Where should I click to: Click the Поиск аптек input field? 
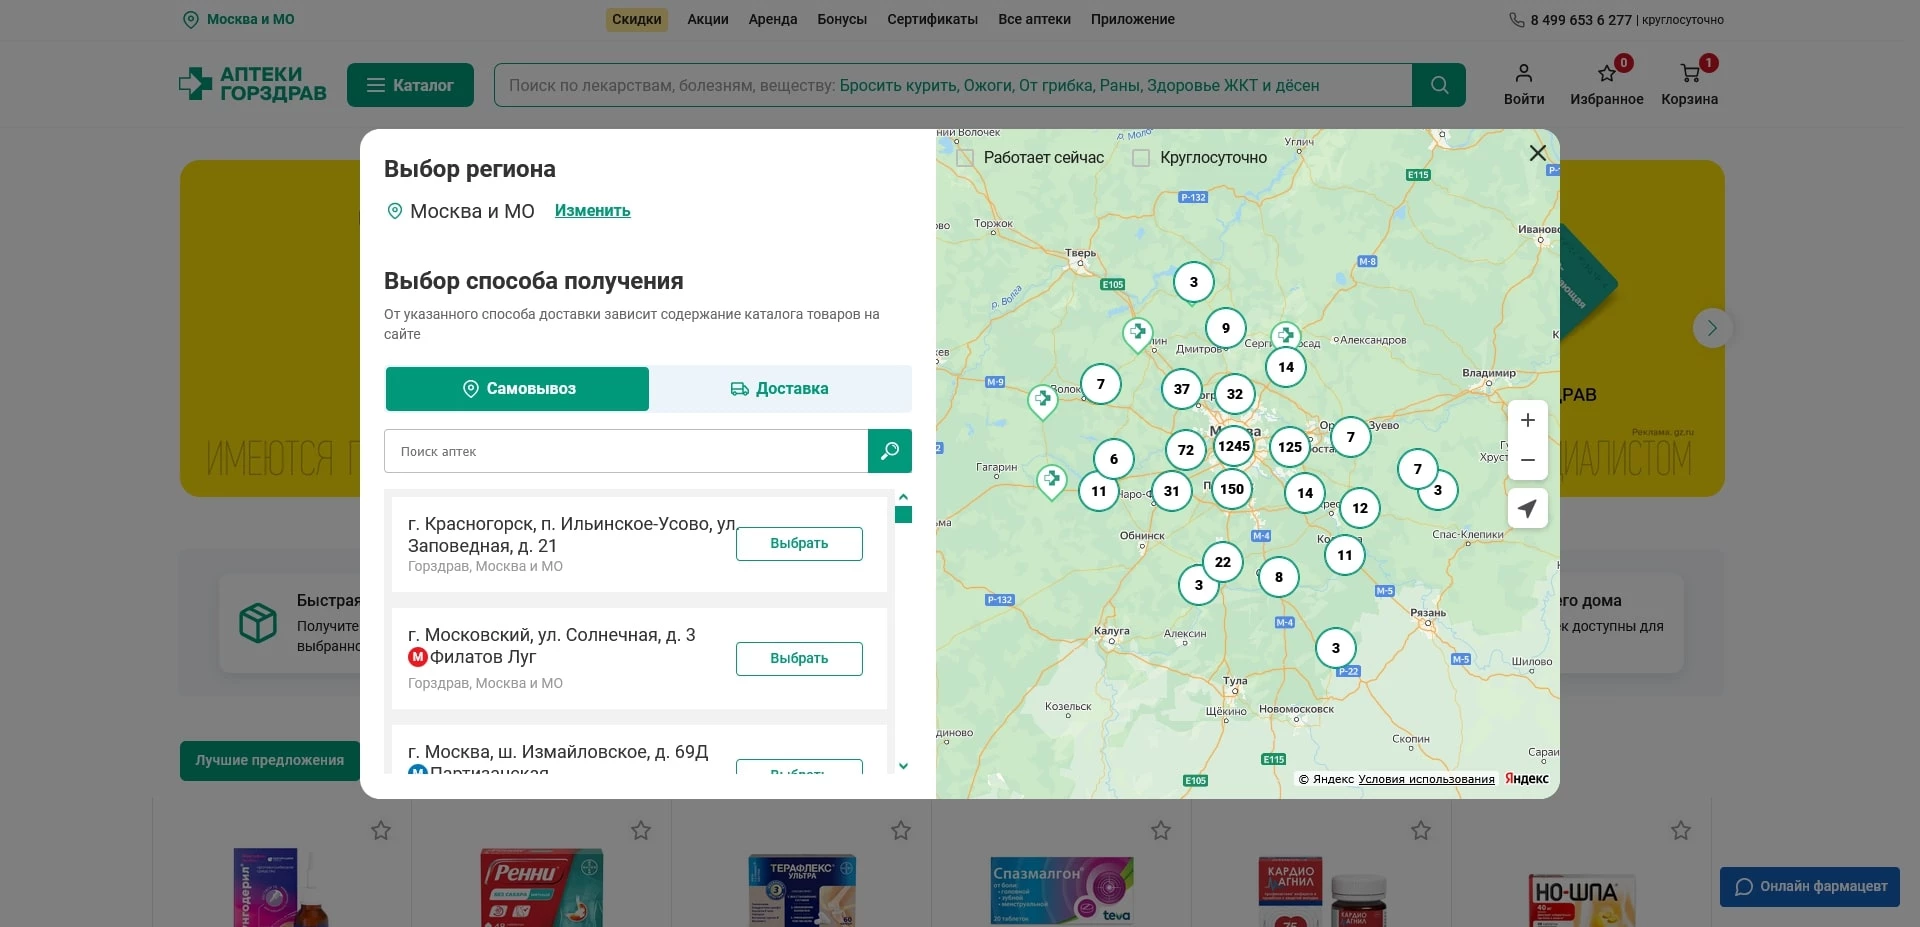point(625,451)
